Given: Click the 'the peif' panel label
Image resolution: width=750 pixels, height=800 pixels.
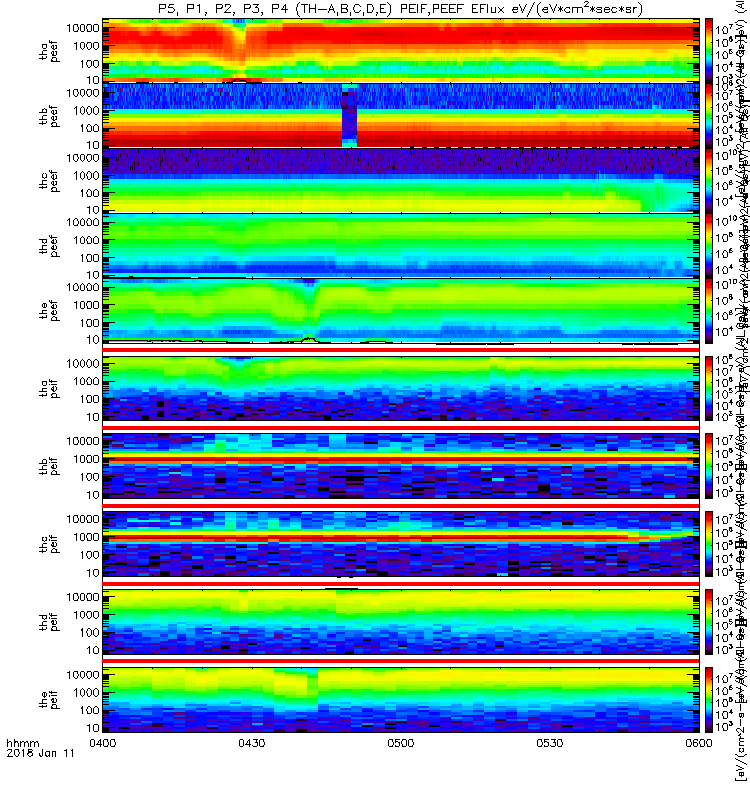Looking at the screenshot, I should (48, 699).
